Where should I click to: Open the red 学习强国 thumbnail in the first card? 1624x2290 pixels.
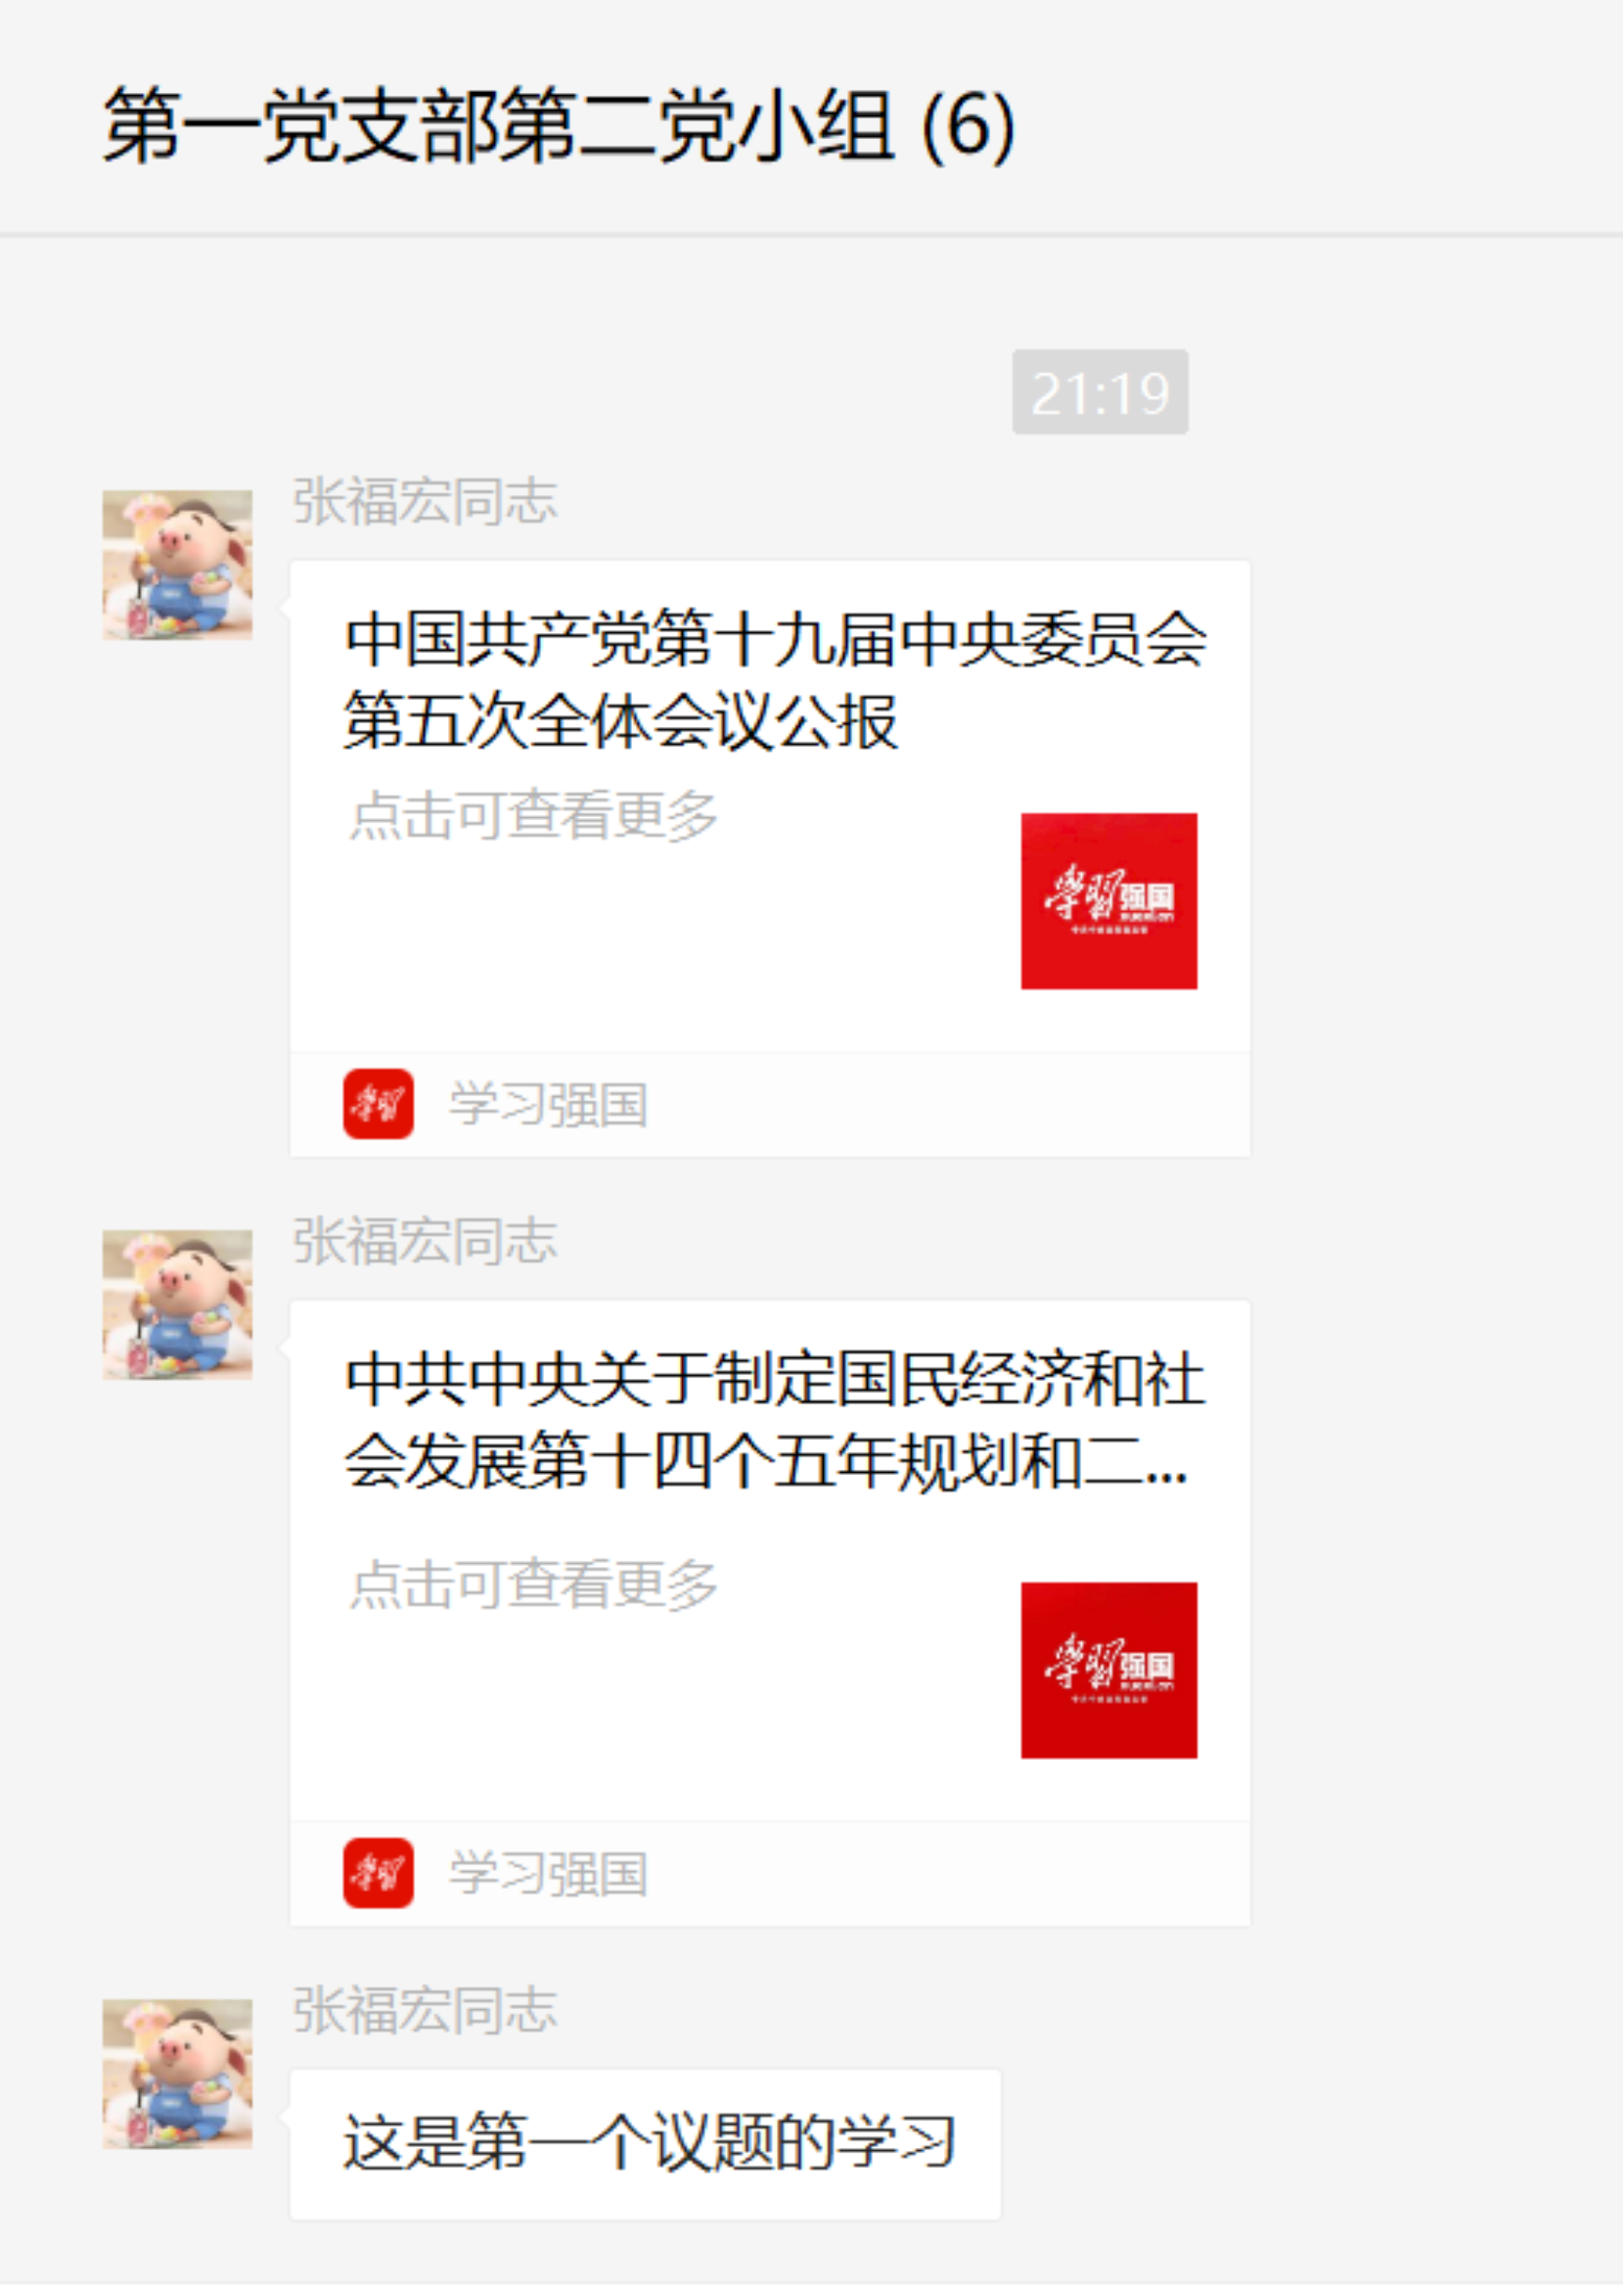[x=1109, y=902]
